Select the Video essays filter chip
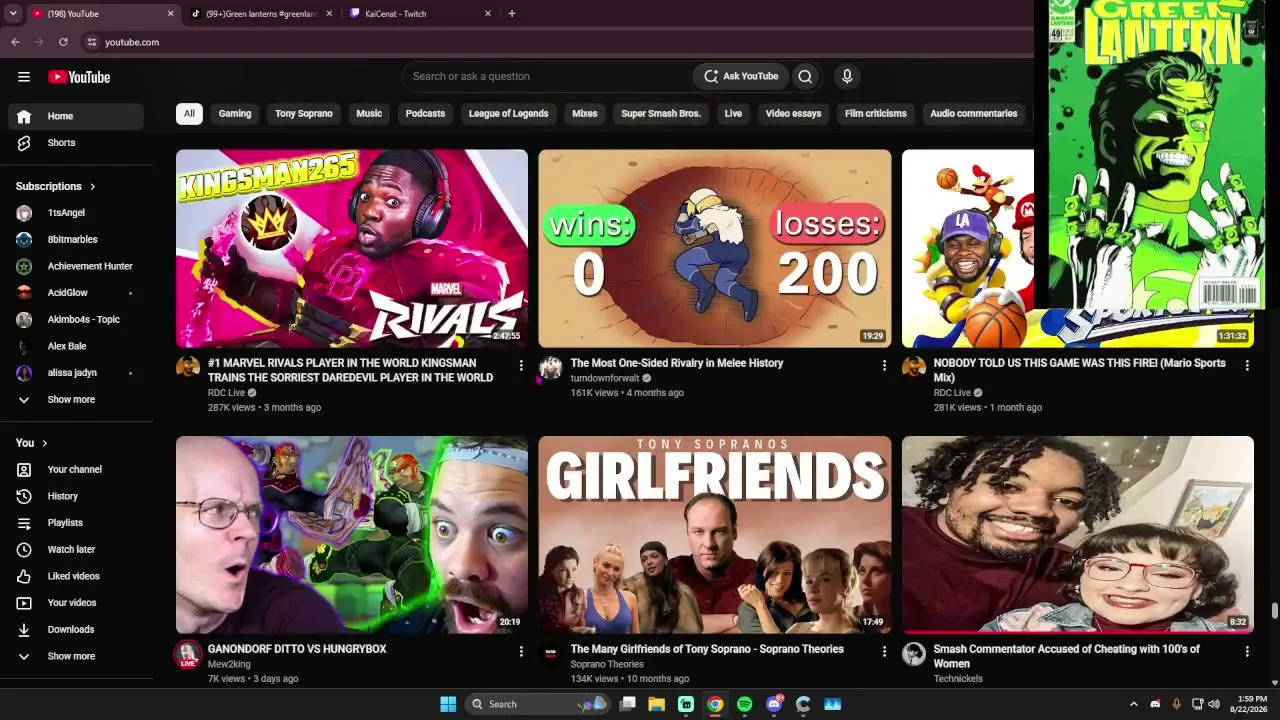The height and width of the screenshot is (720, 1280). 793,114
